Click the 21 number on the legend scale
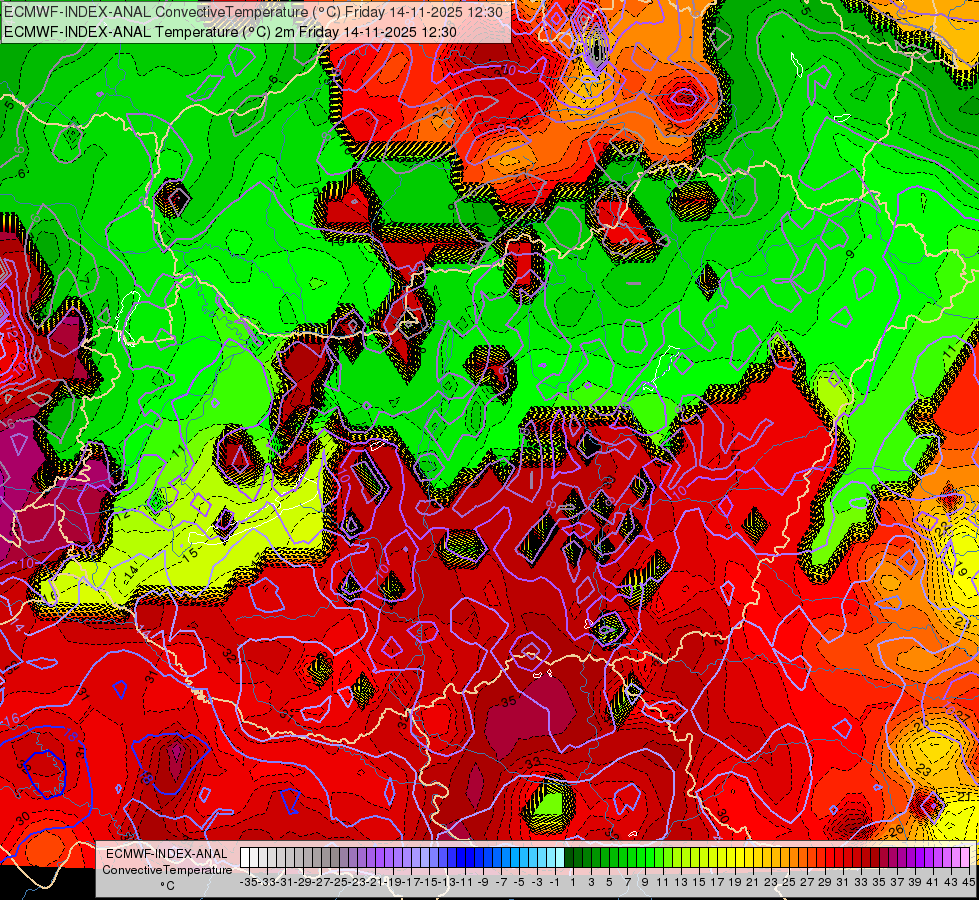The width and height of the screenshot is (979, 900). 752,882
